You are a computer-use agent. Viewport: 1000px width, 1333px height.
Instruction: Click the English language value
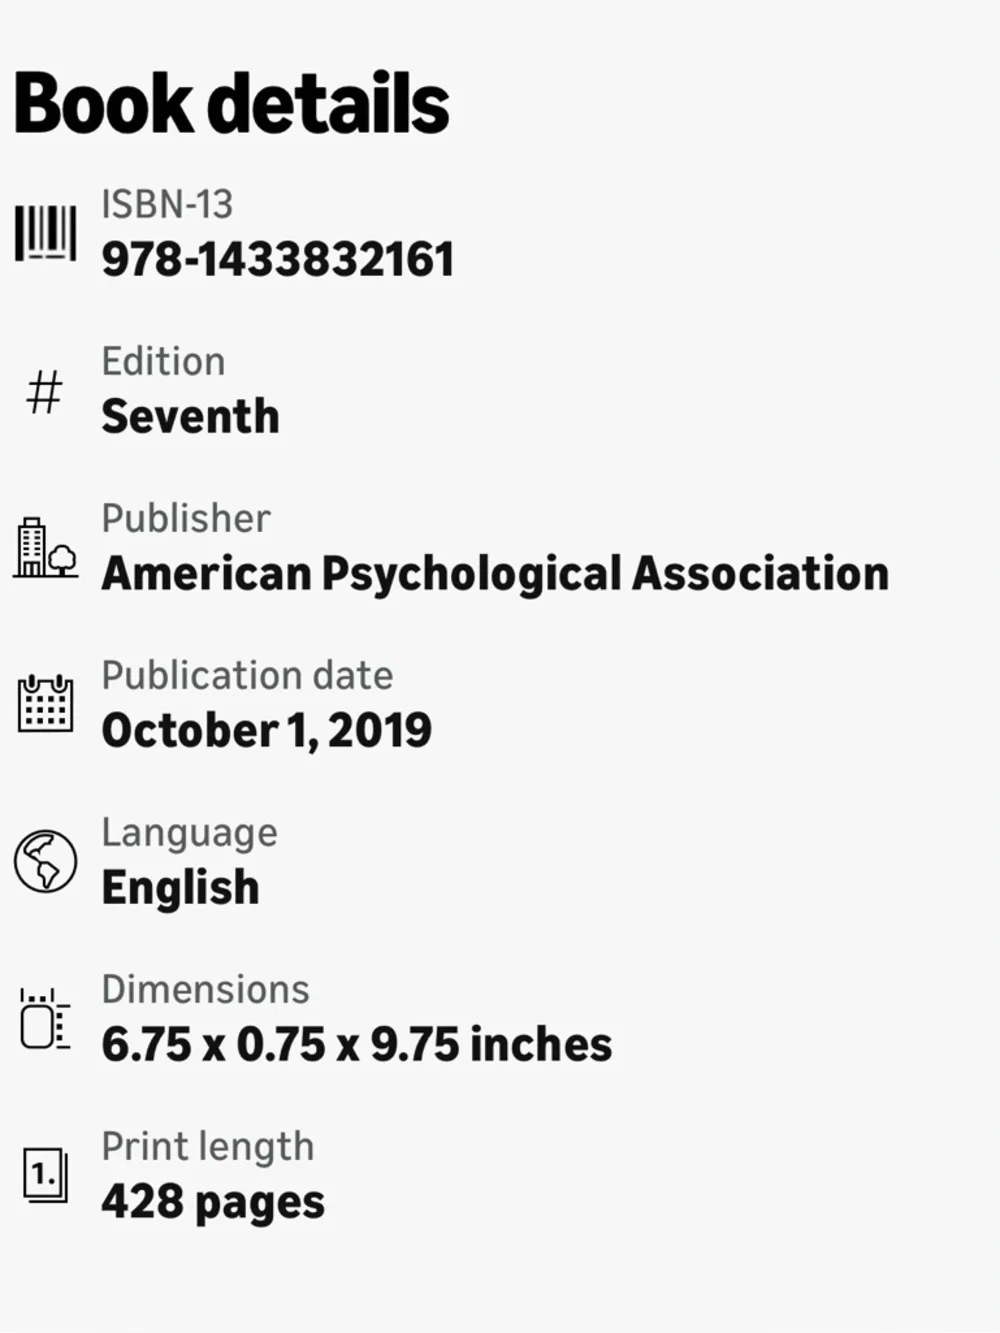point(180,889)
